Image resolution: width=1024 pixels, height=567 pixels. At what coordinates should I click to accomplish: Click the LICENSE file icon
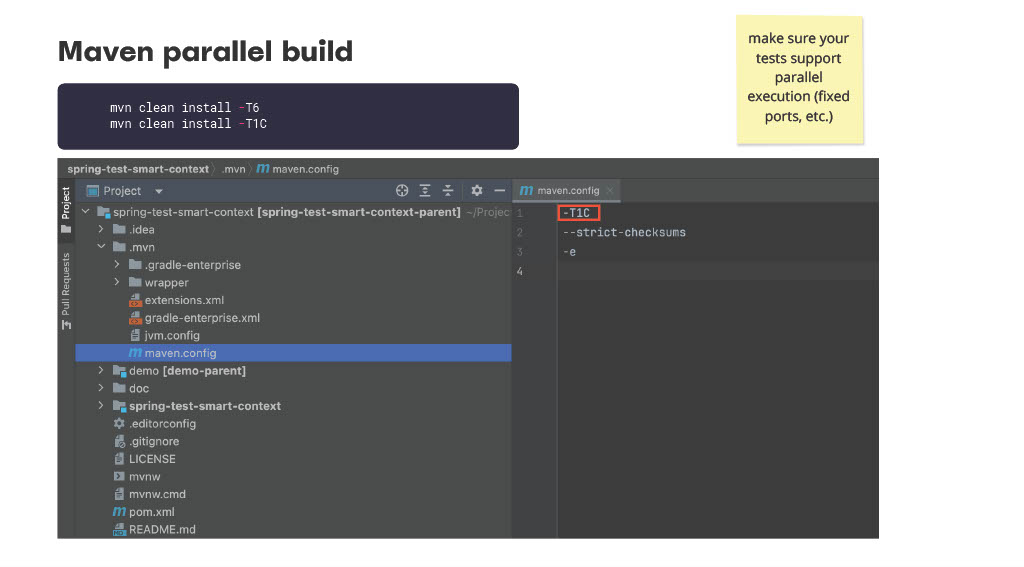(x=119, y=459)
